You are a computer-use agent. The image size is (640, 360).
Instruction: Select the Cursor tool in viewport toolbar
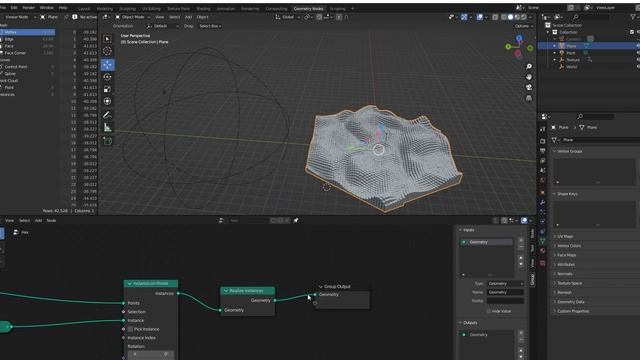tap(107, 51)
